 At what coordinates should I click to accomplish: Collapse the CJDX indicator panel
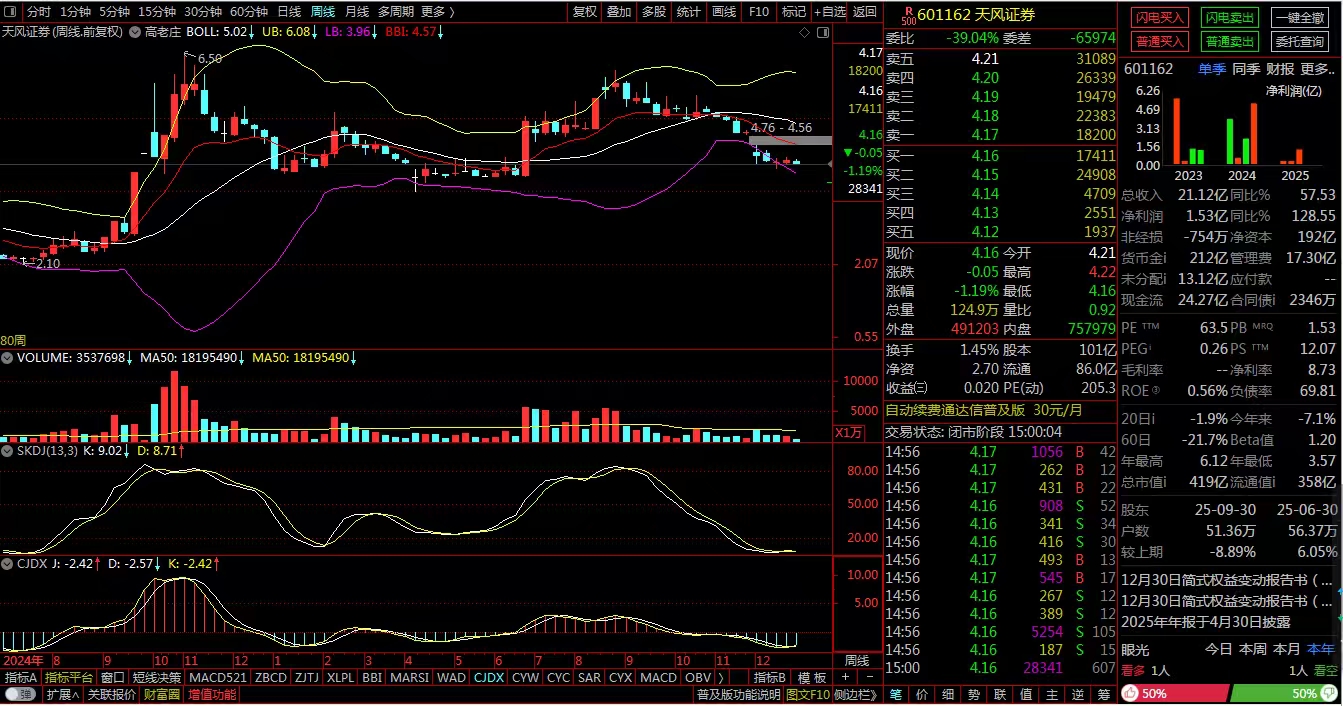pos(7,564)
